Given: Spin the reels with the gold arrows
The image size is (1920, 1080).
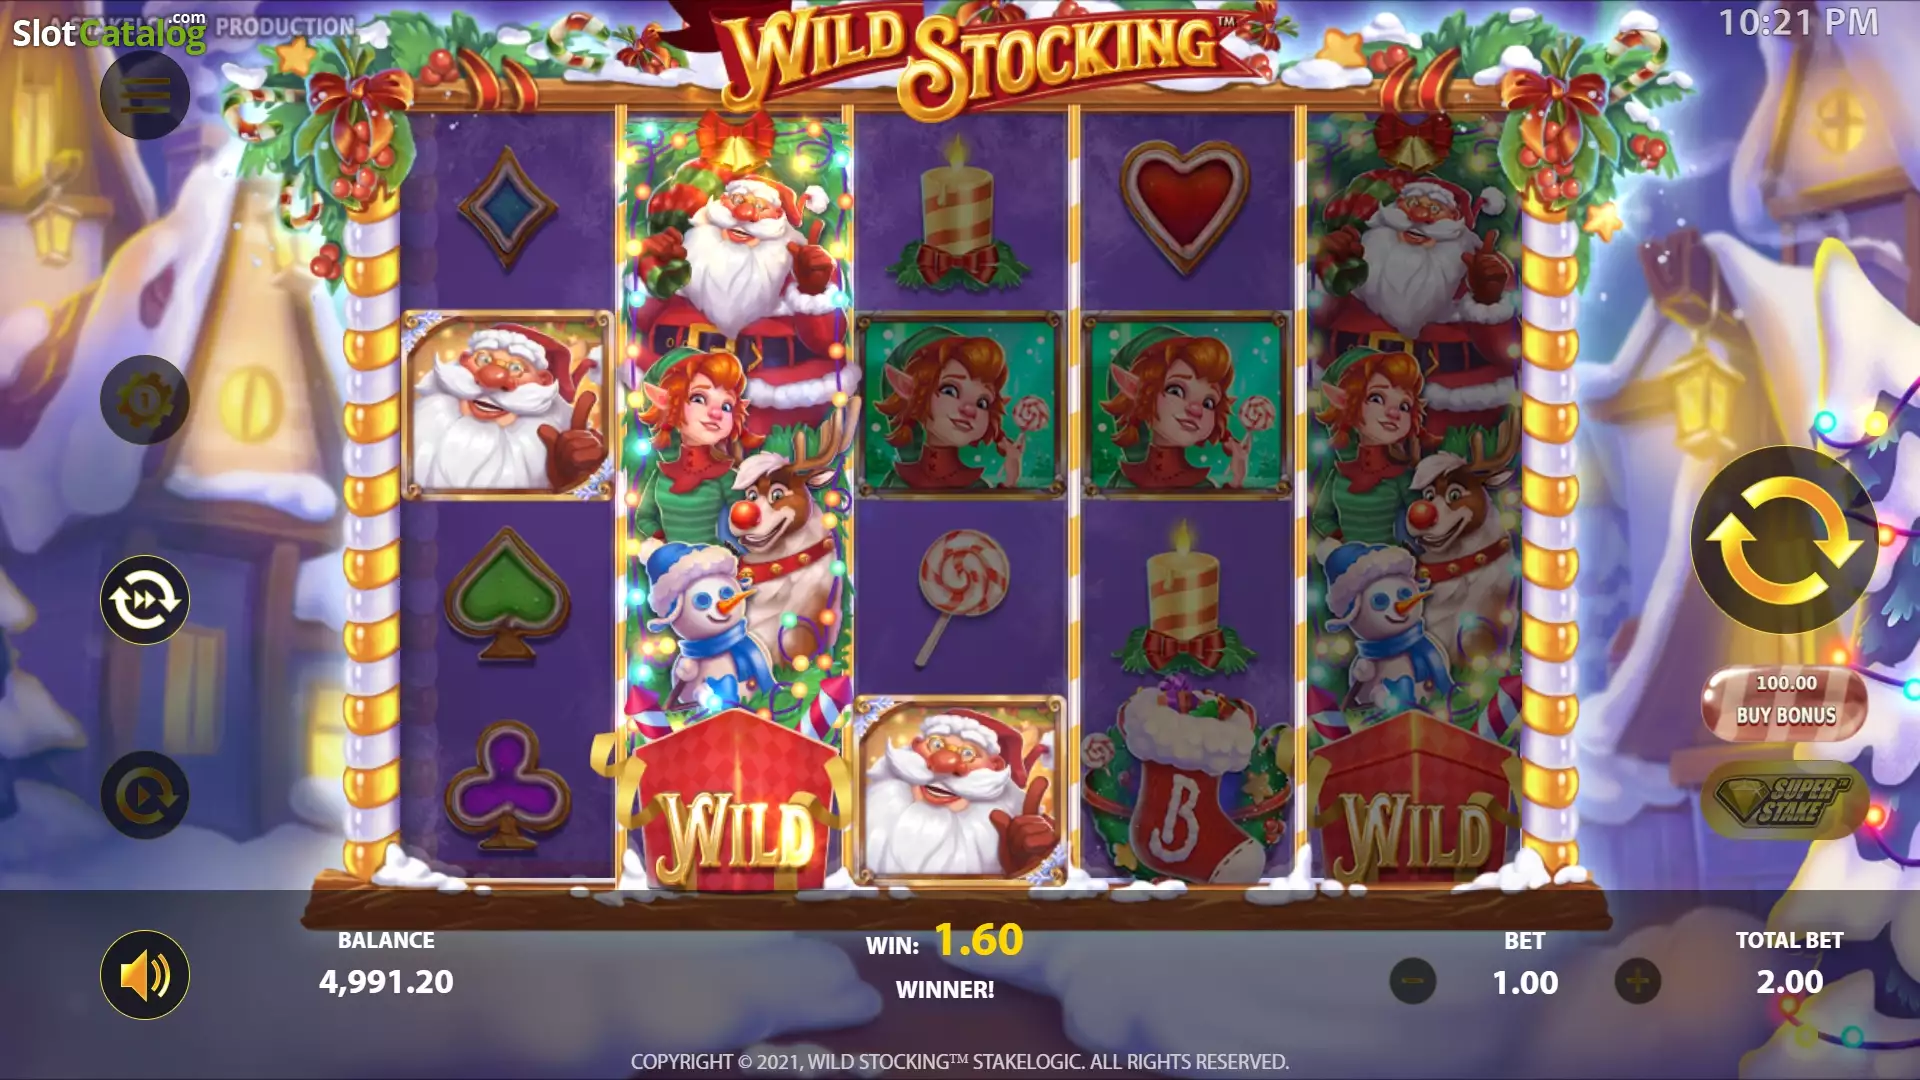Looking at the screenshot, I should click(x=1784, y=540).
